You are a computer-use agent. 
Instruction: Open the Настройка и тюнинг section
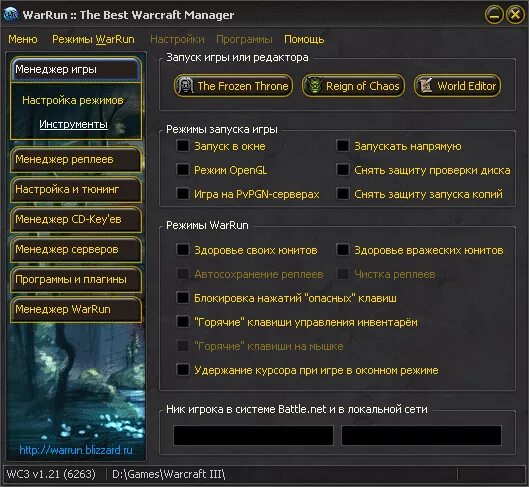76,189
